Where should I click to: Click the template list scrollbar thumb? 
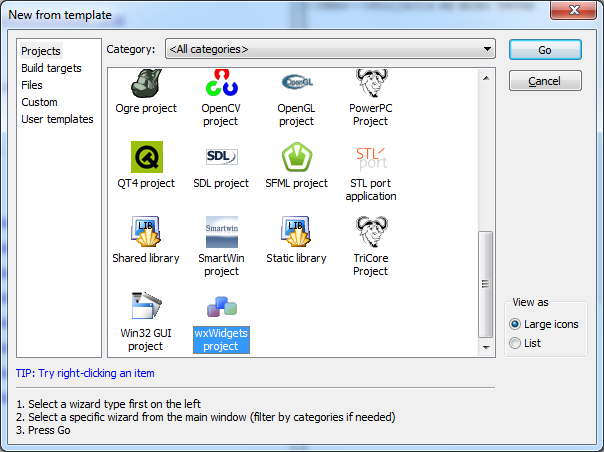[x=485, y=284]
